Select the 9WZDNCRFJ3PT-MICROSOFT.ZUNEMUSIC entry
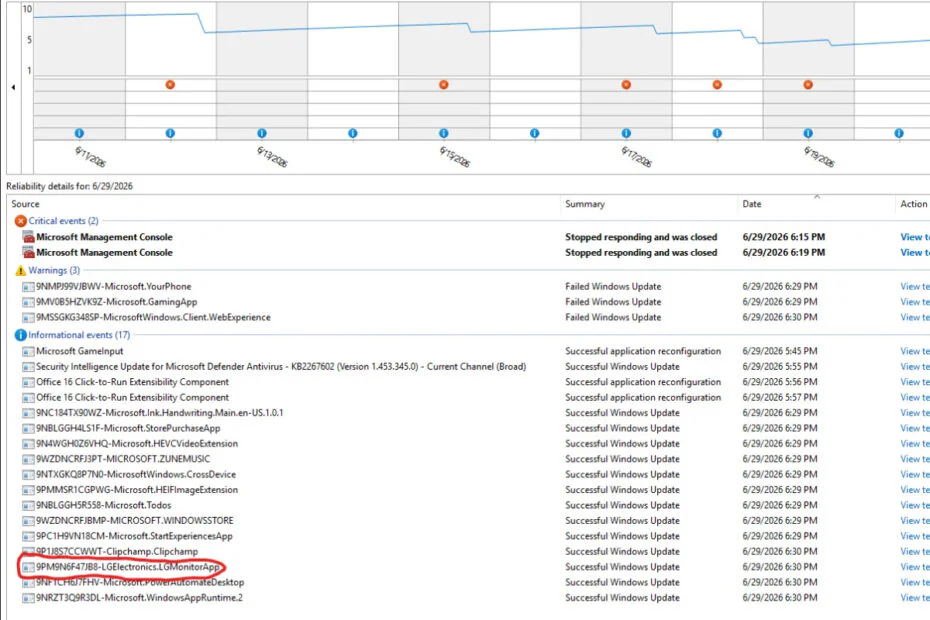 point(123,459)
